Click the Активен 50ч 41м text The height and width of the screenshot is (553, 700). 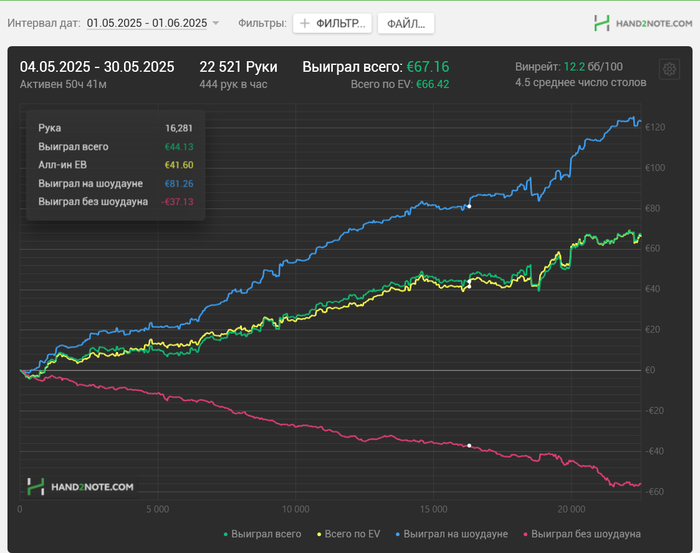point(63,84)
